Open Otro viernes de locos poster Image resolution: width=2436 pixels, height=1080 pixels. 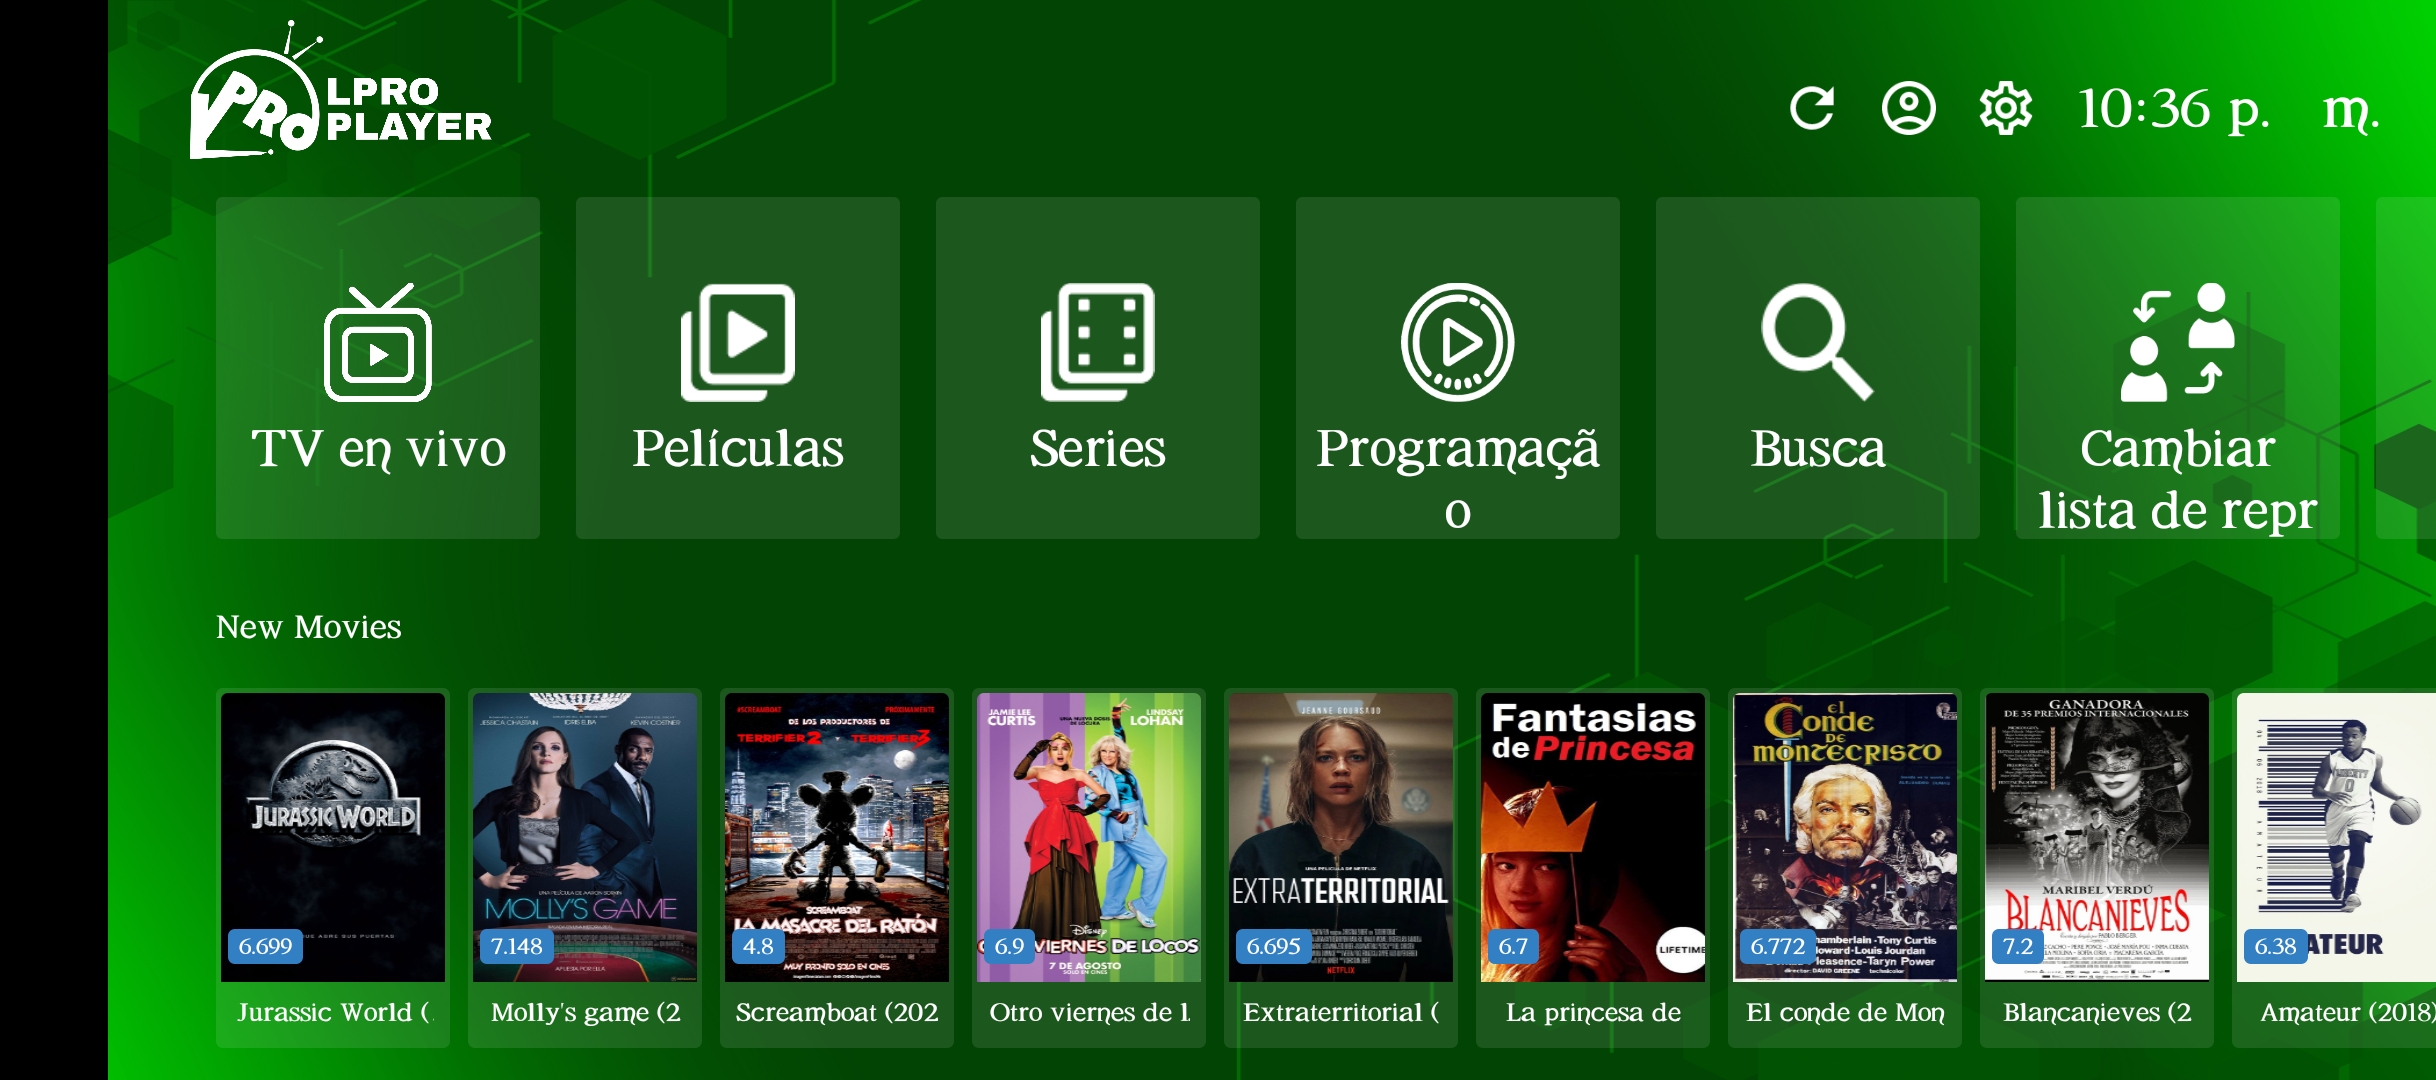[1089, 868]
